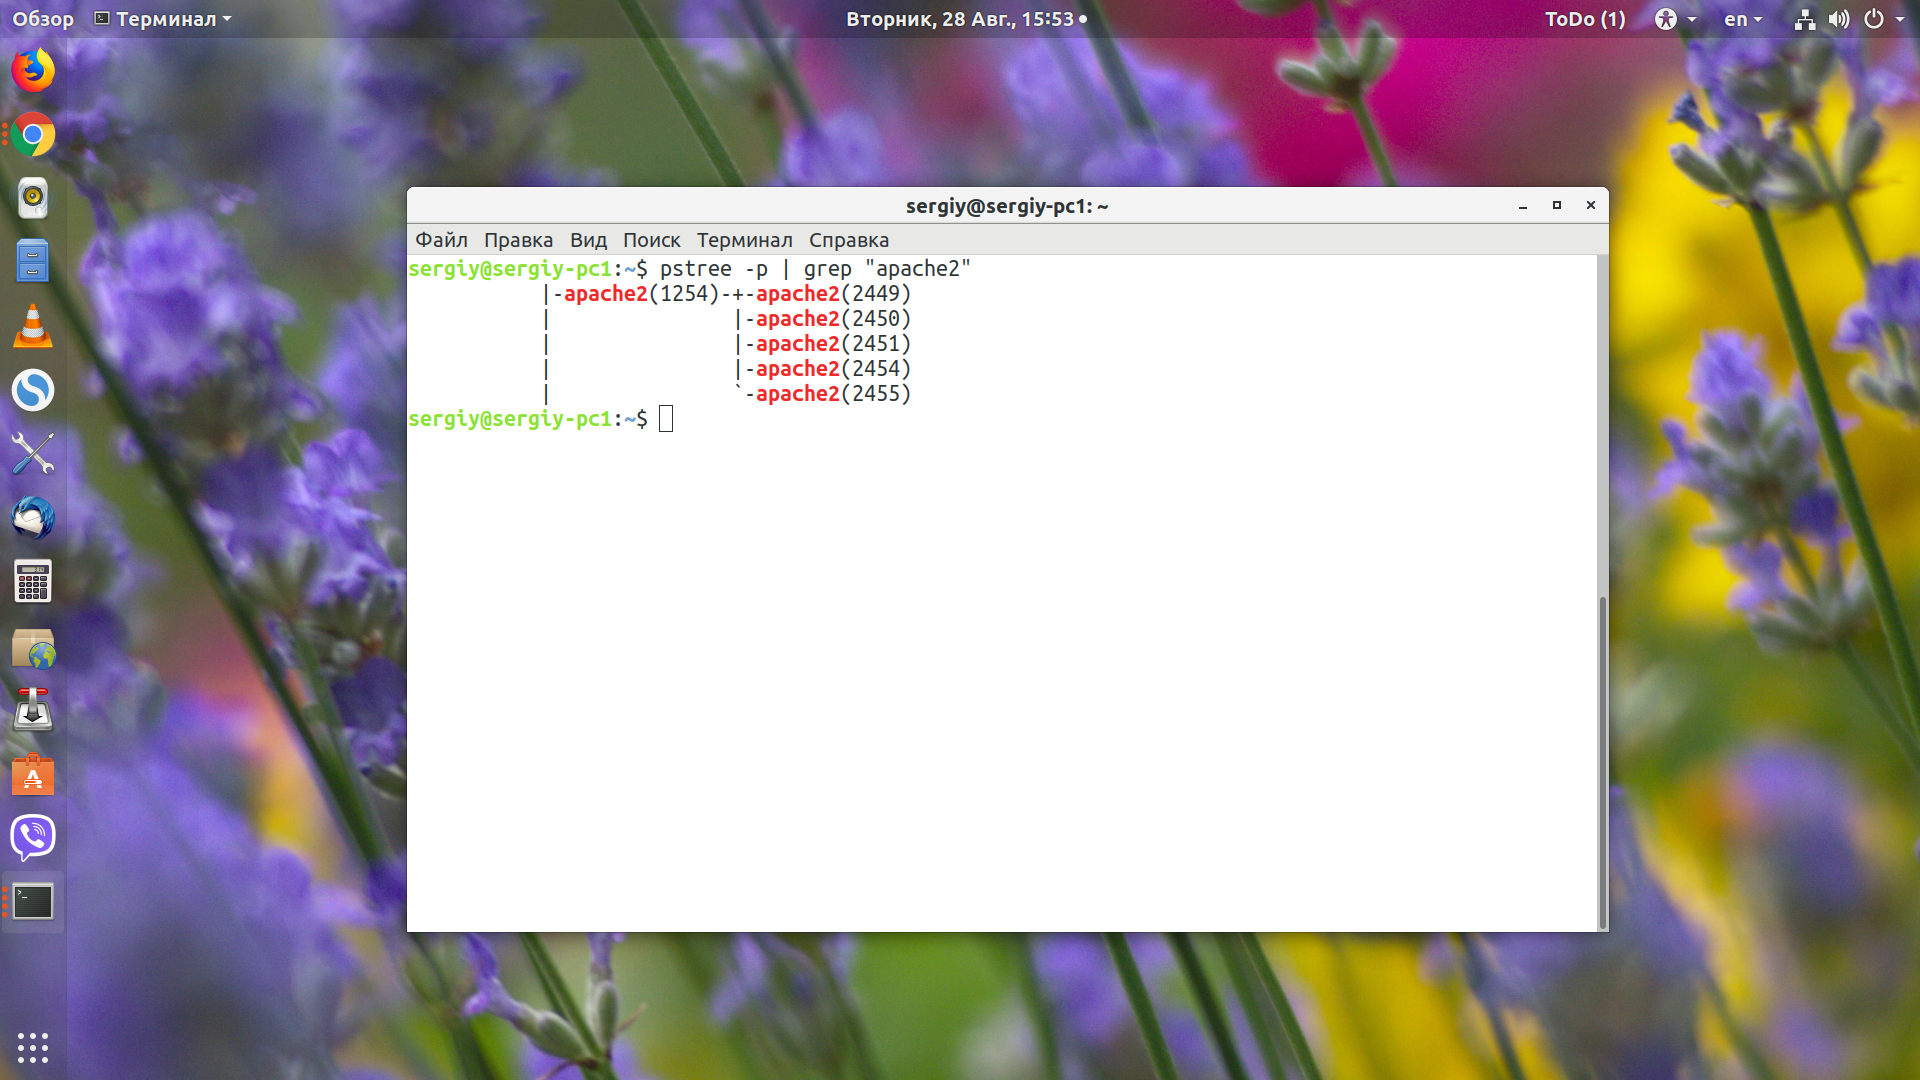The height and width of the screenshot is (1080, 1920).
Task: Launch Viber from the dock
Action: [x=33, y=837]
